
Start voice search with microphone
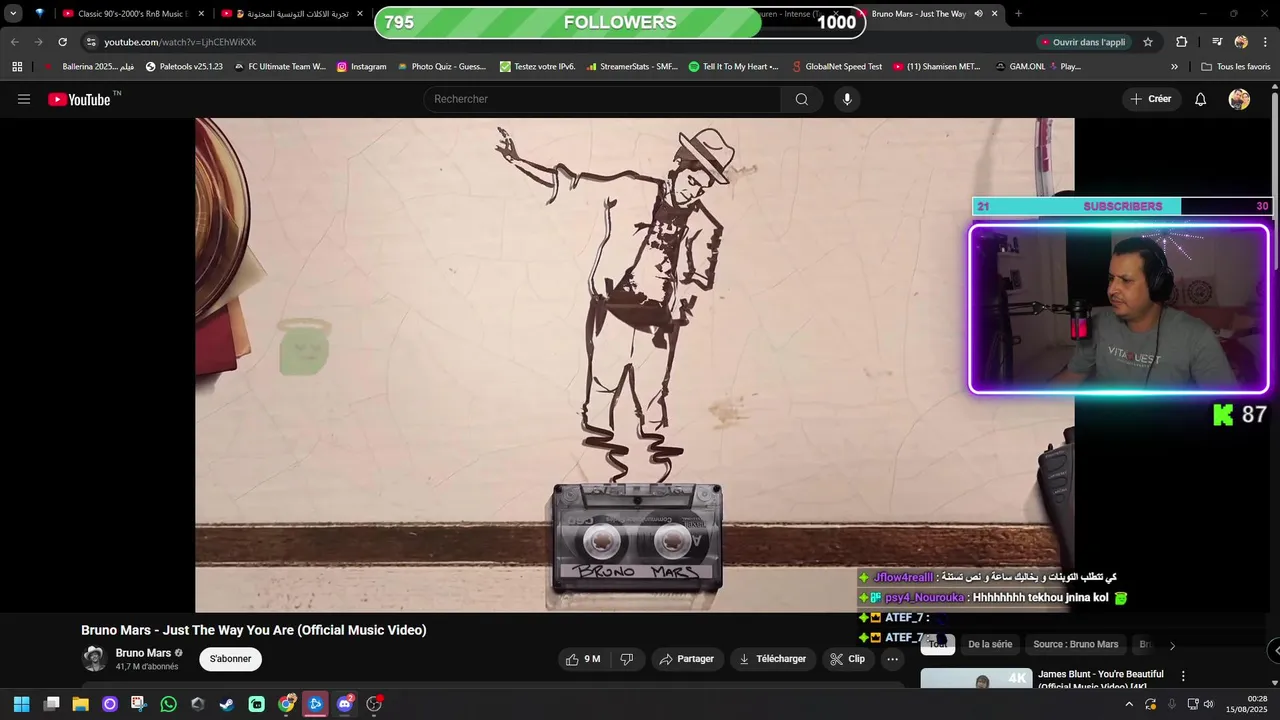click(x=847, y=99)
